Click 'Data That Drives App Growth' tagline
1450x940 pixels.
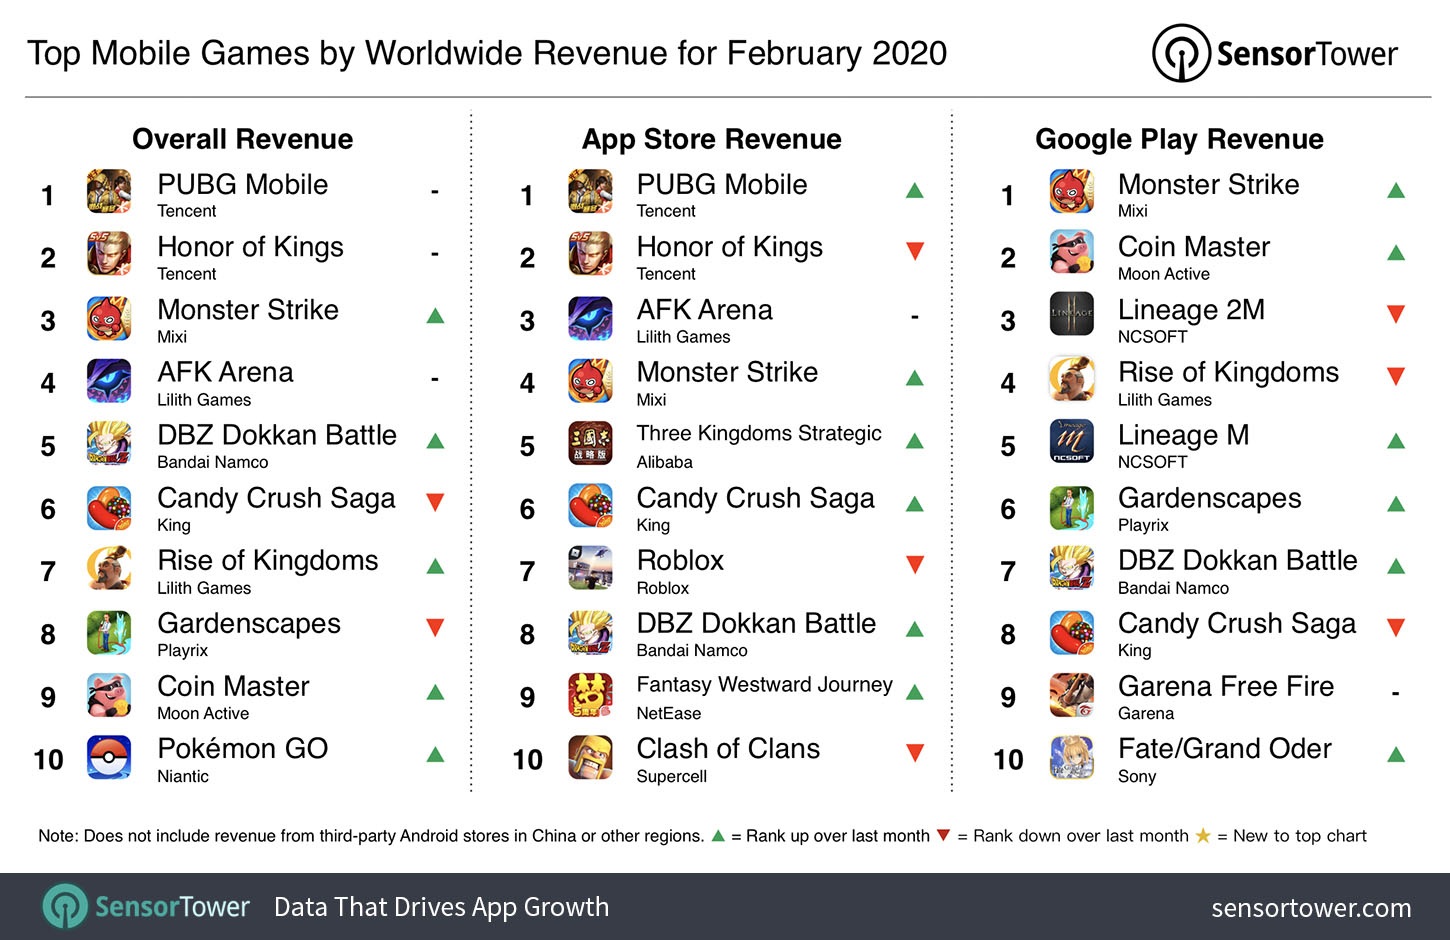pos(441,907)
